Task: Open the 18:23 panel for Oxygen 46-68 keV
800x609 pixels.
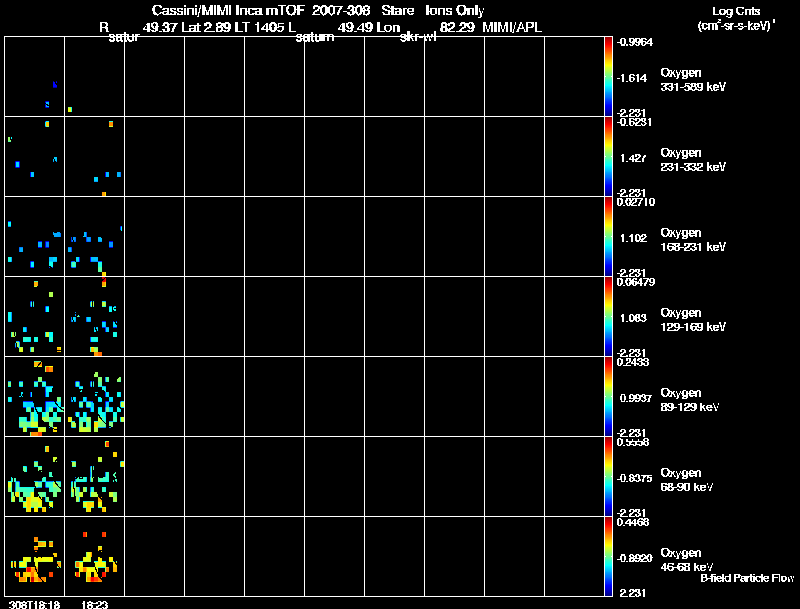Action: point(94,556)
